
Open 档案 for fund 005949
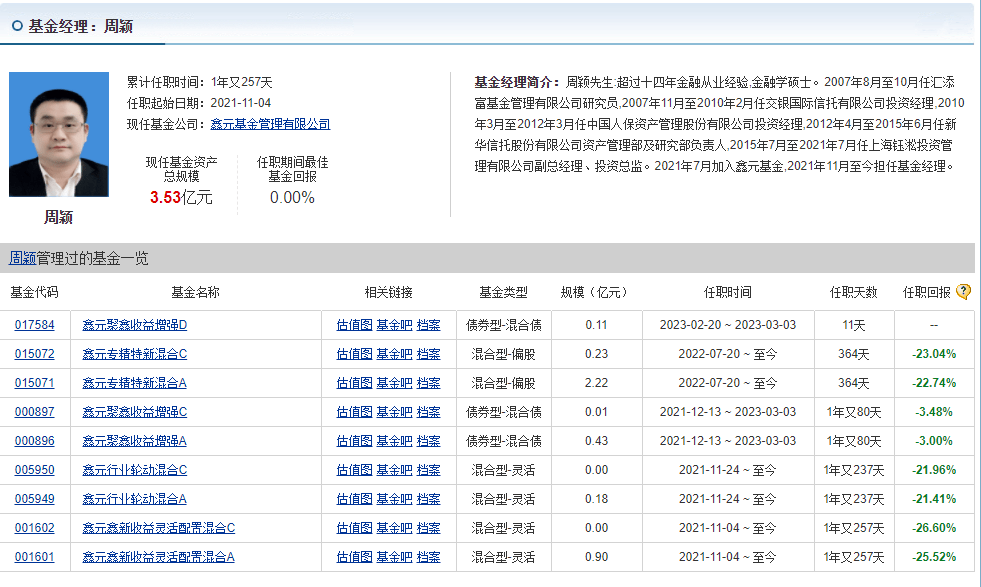tap(428, 499)
